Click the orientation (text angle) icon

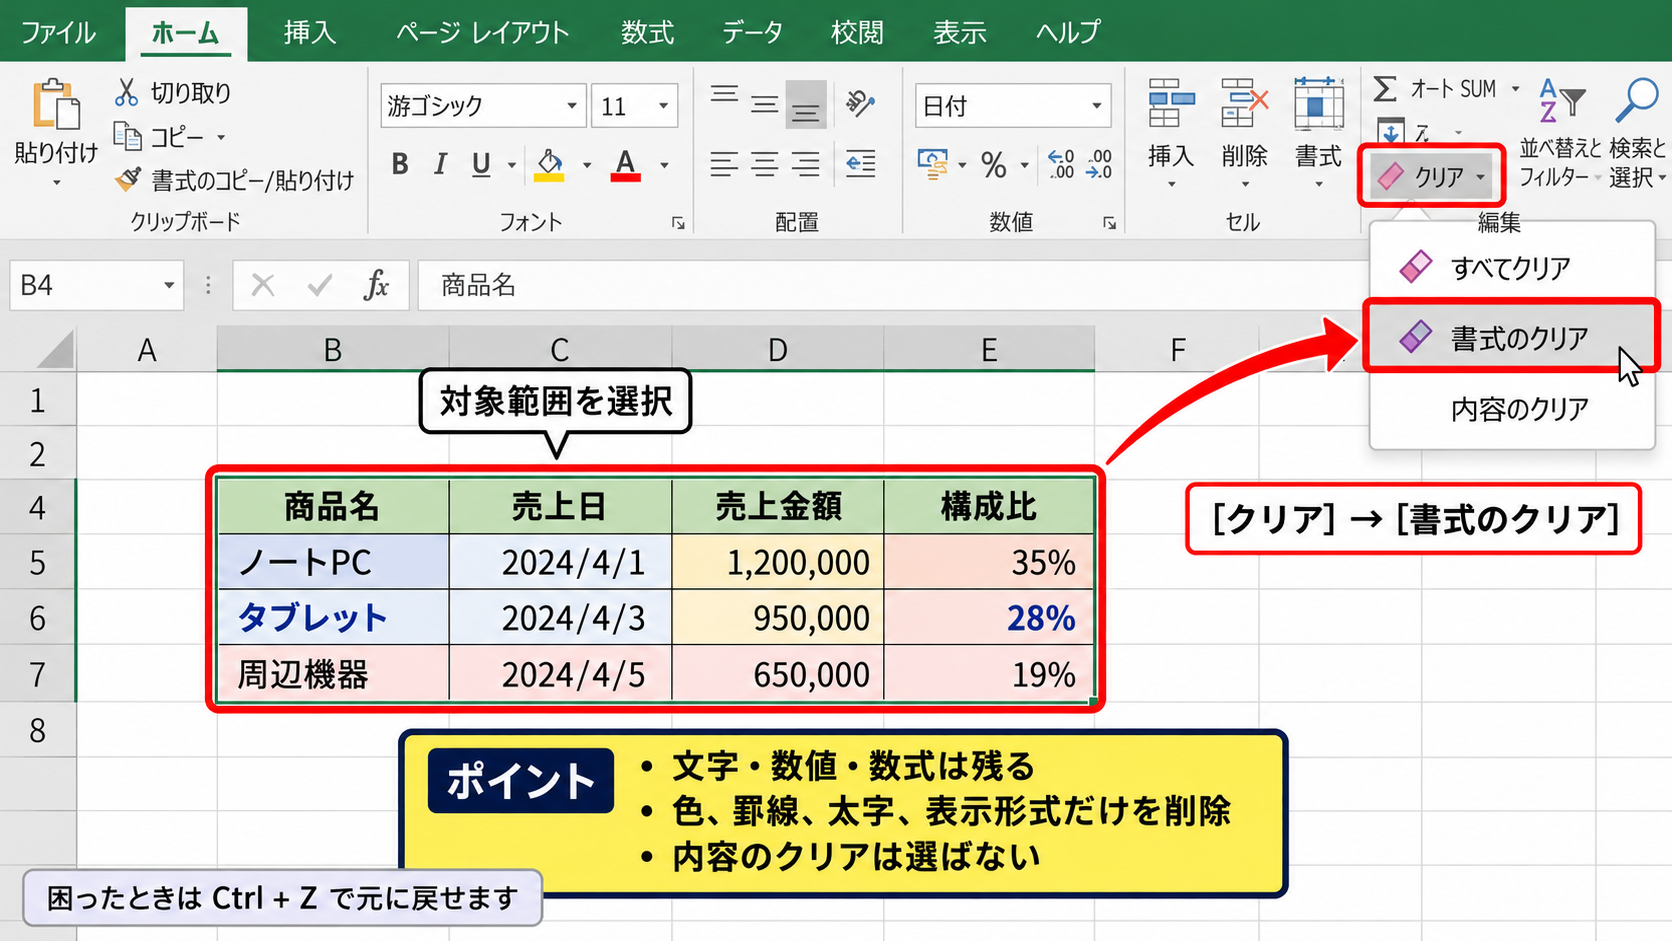tap(860, 103)
